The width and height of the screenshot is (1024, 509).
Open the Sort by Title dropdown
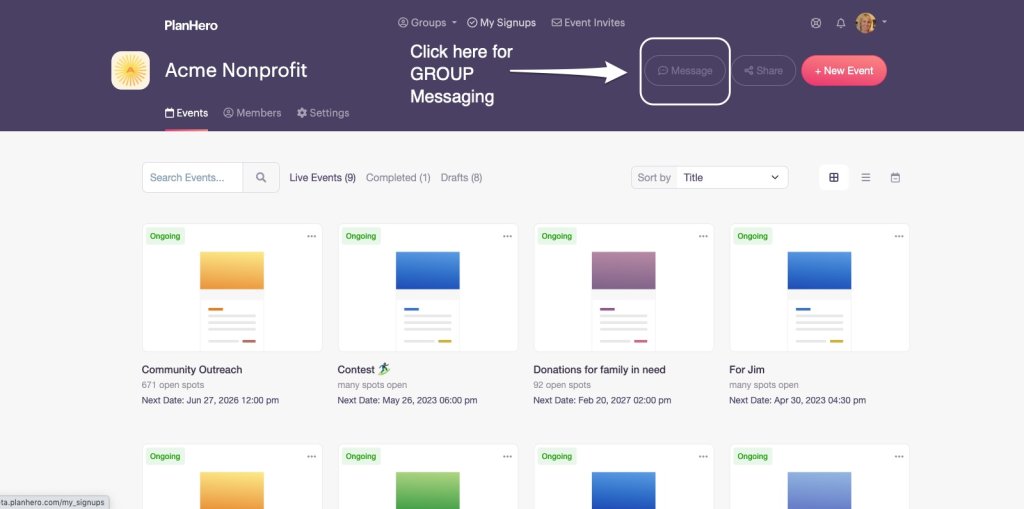[731, 178]
